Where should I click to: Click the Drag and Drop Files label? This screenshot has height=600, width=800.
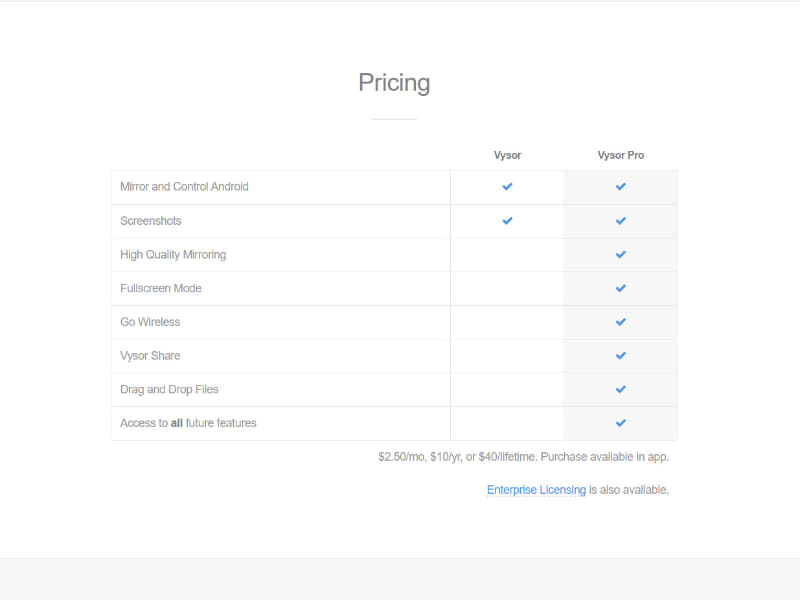(x=169, y=390)
